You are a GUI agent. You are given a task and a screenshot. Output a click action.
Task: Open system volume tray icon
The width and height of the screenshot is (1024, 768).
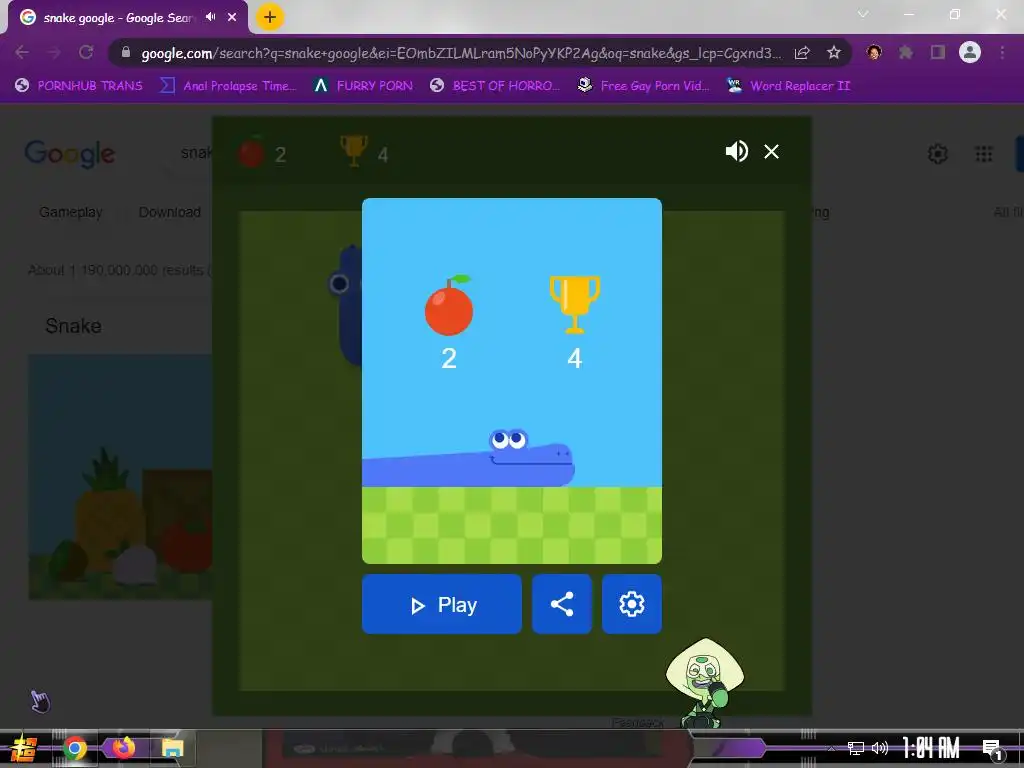[x=880, y=748]
